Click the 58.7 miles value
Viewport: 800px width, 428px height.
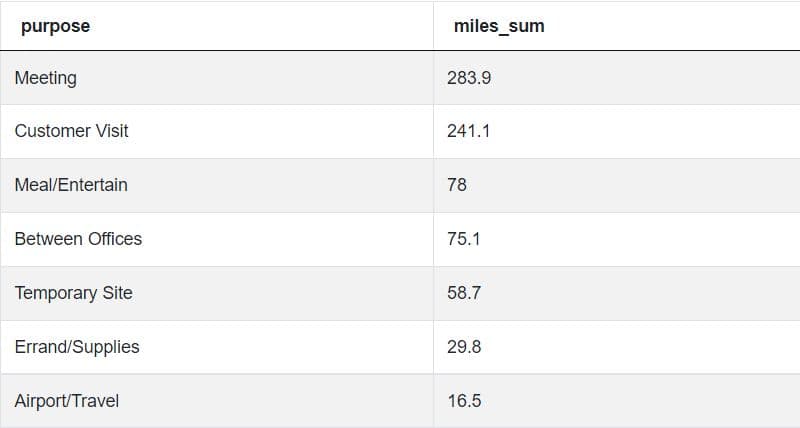click(x=464, y=293)
